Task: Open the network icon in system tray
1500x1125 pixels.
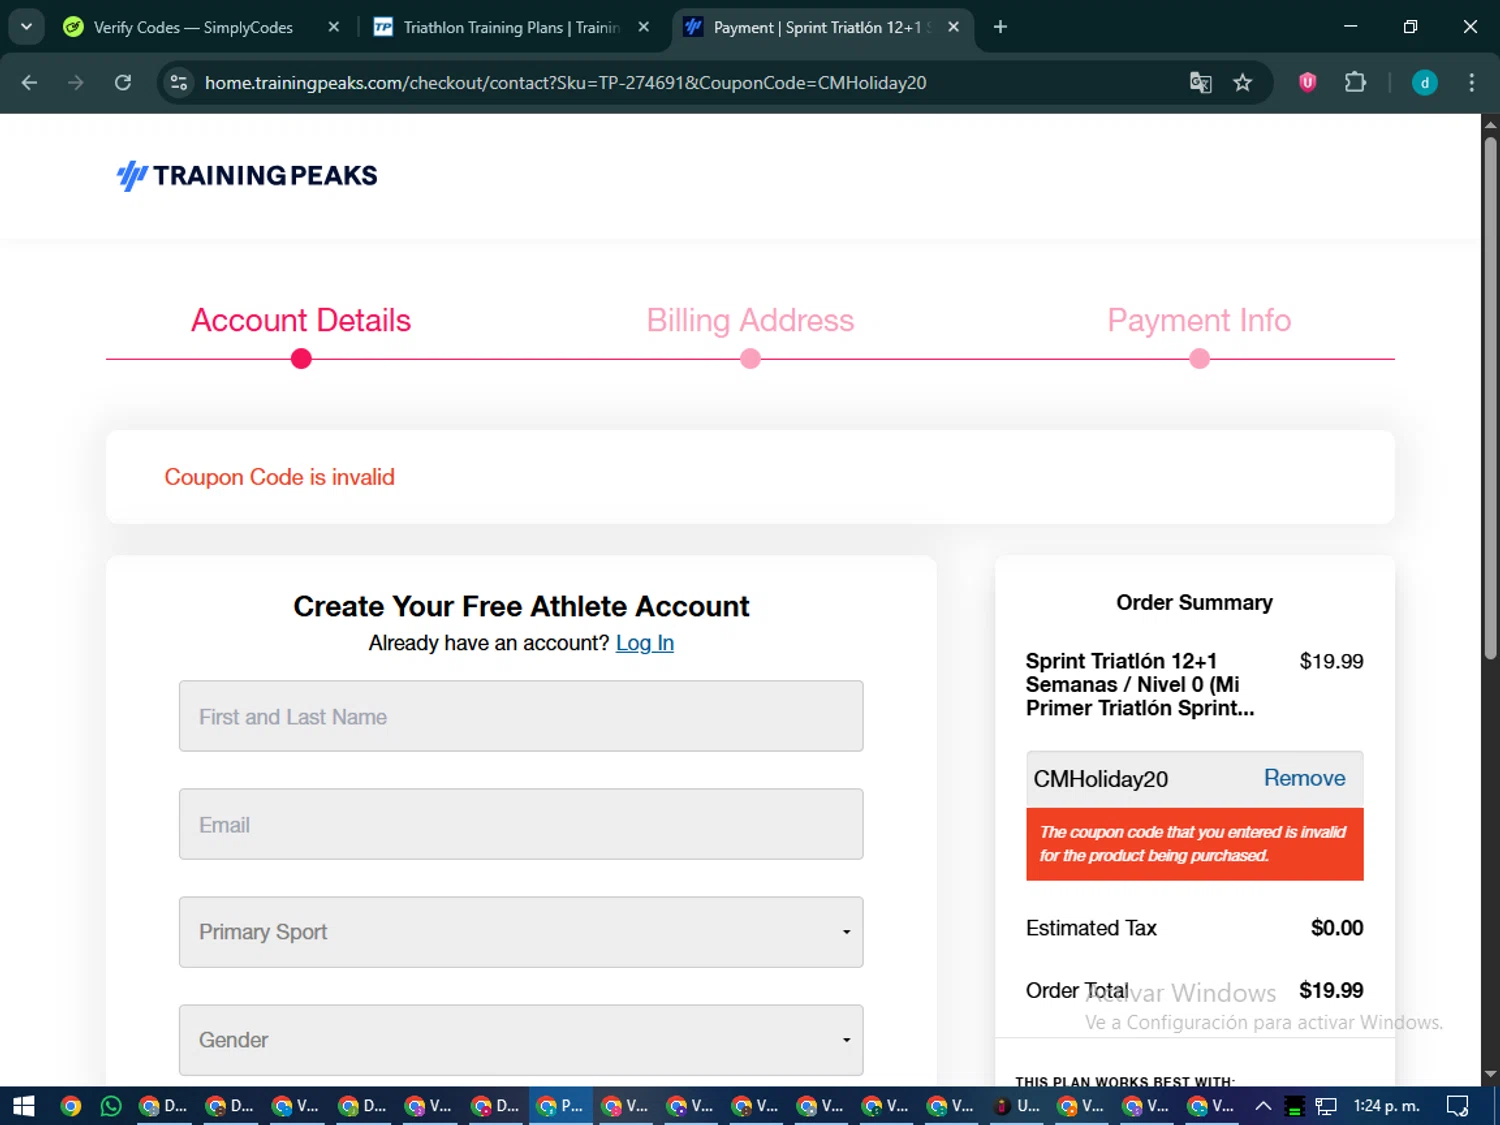Action: click(1326, 1106)
